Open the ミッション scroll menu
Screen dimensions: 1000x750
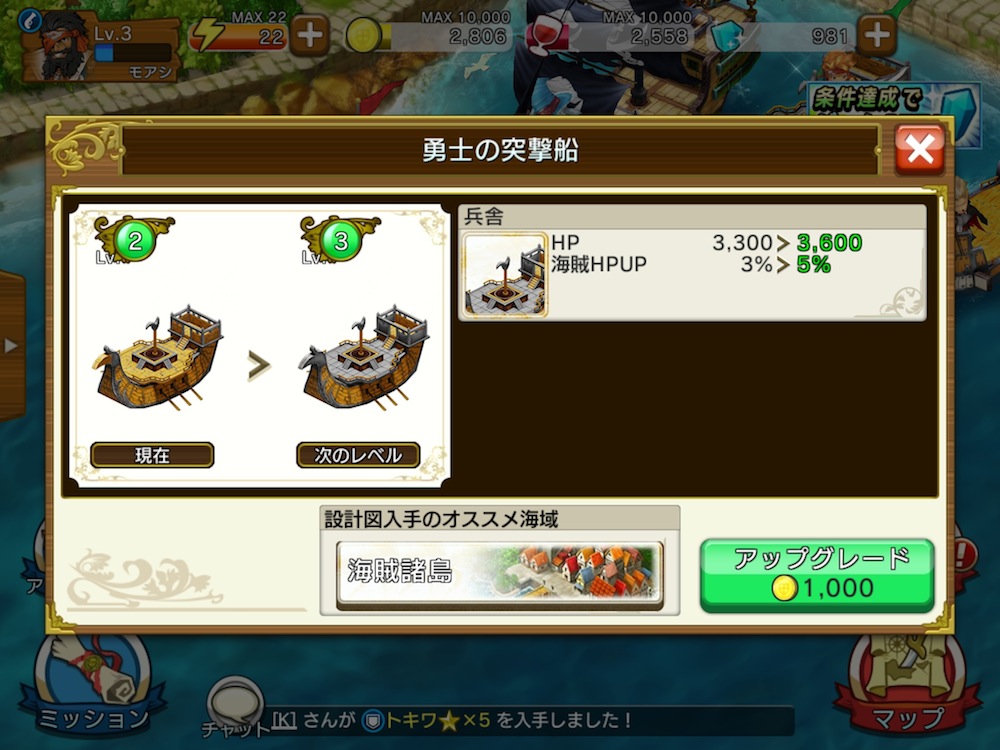tap(93, 688)
